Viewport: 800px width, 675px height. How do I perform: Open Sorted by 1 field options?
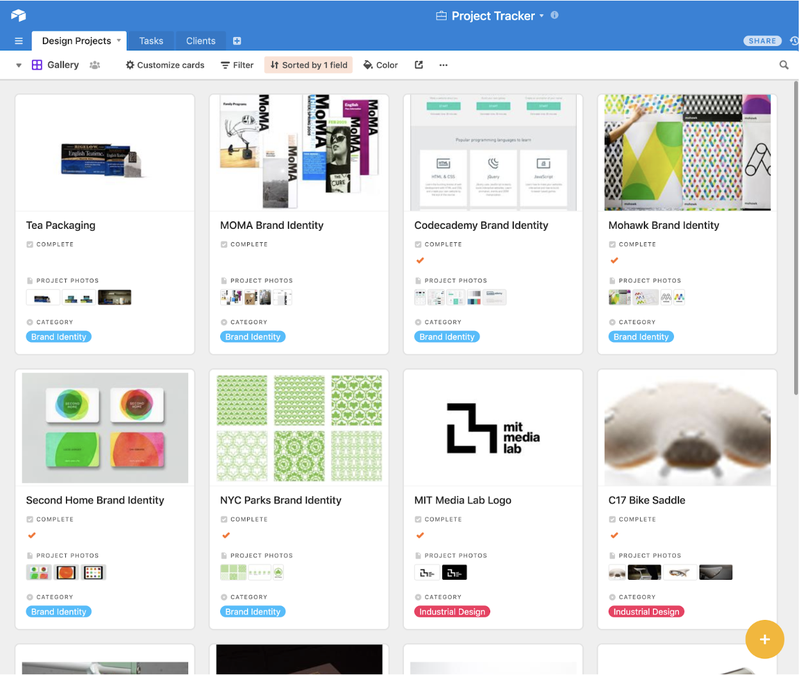click(x=309, y=65)
